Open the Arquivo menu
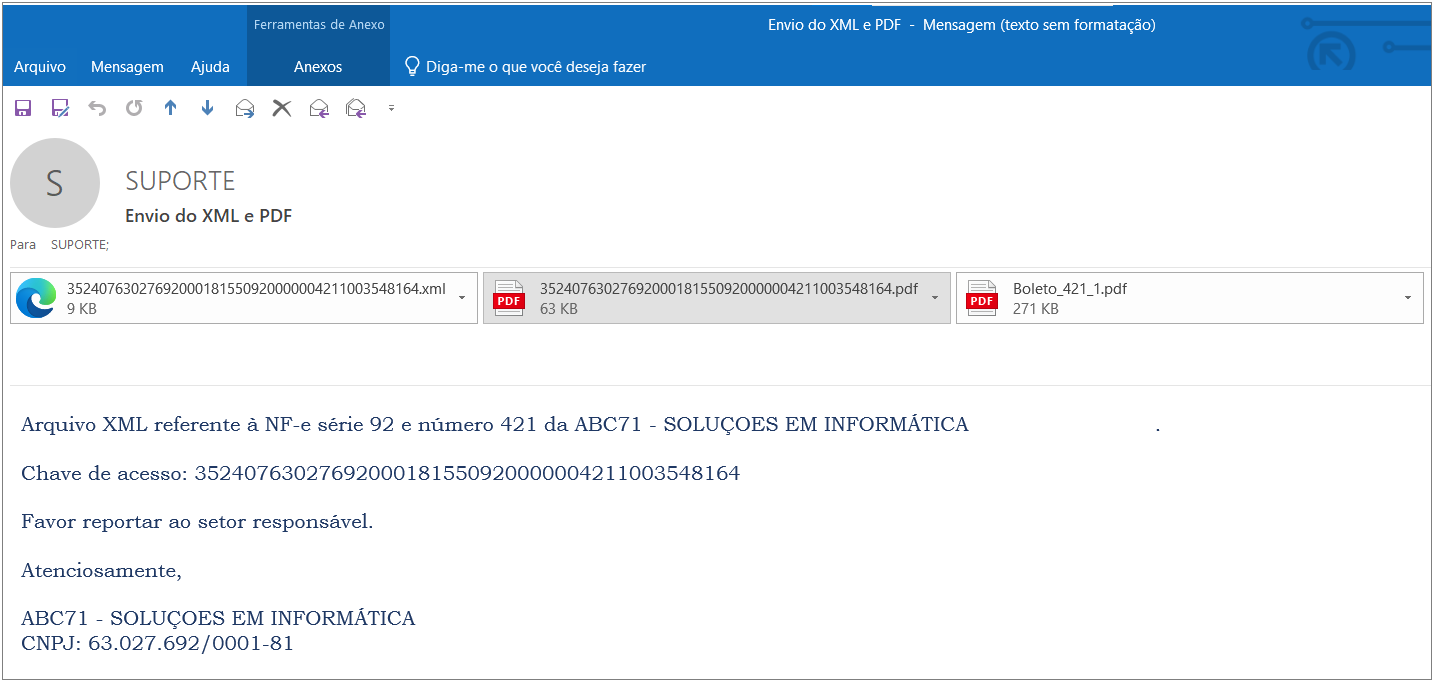 click(x=40, y=67)
